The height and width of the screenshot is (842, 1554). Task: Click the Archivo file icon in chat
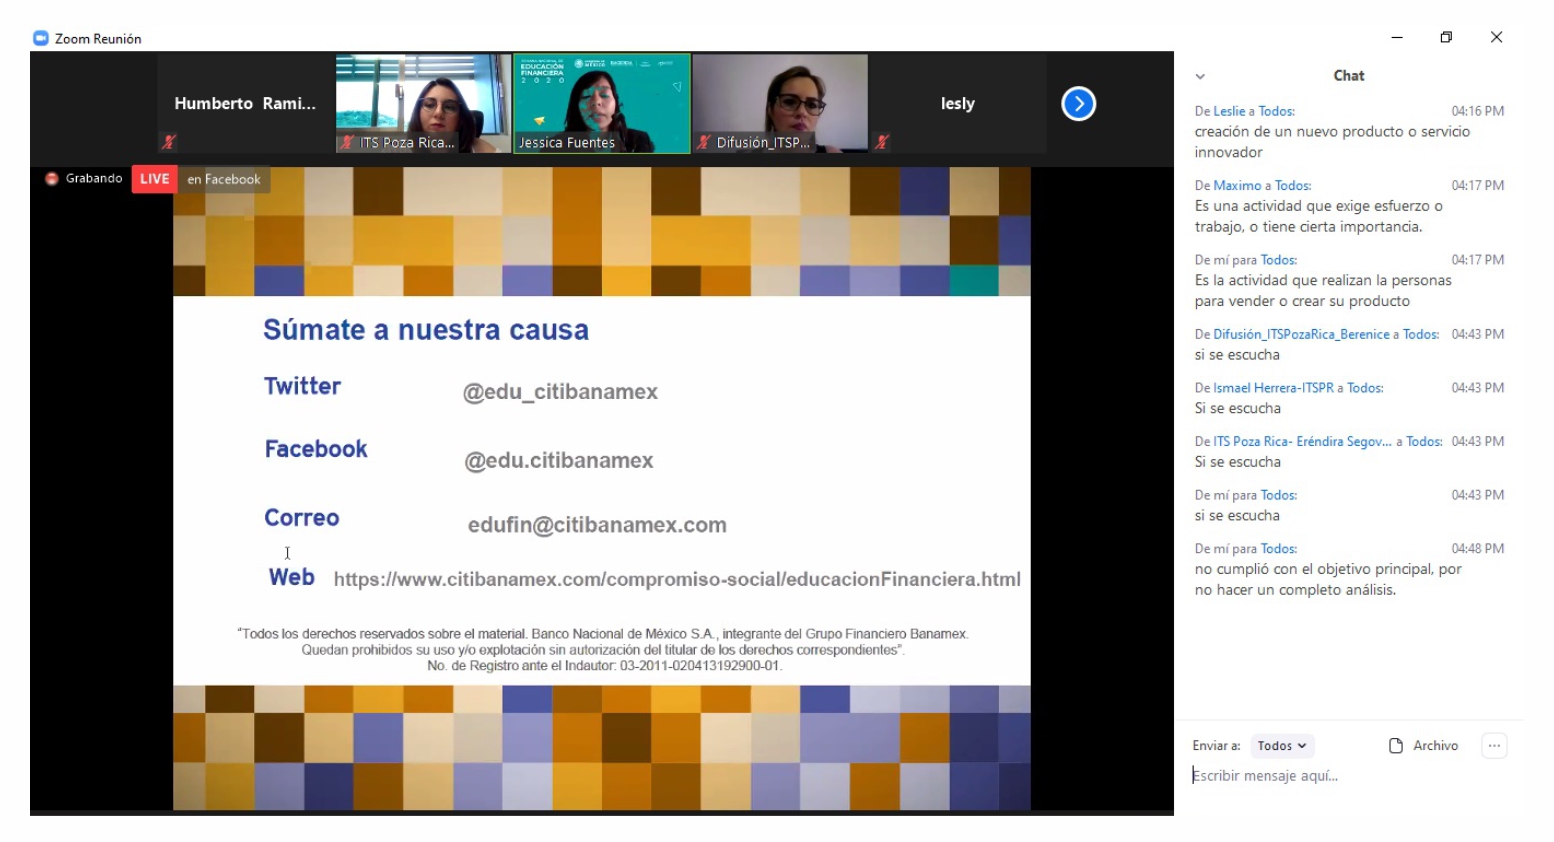click(x=1396, y=746)
